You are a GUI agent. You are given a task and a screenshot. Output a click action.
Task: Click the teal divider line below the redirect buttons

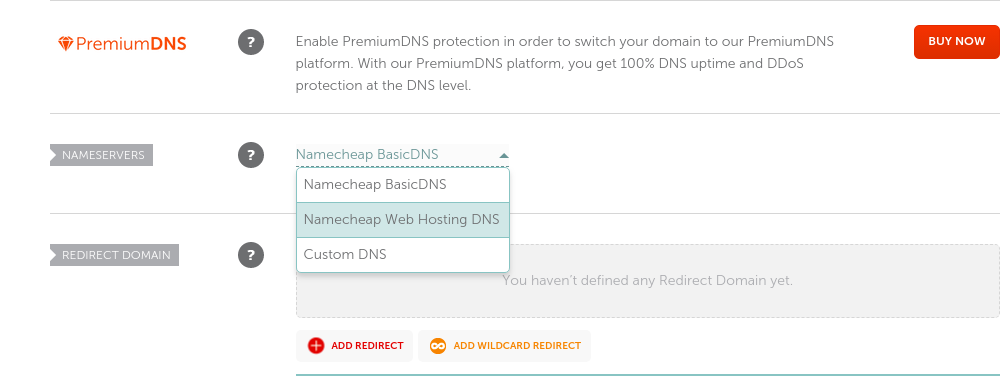647,375
